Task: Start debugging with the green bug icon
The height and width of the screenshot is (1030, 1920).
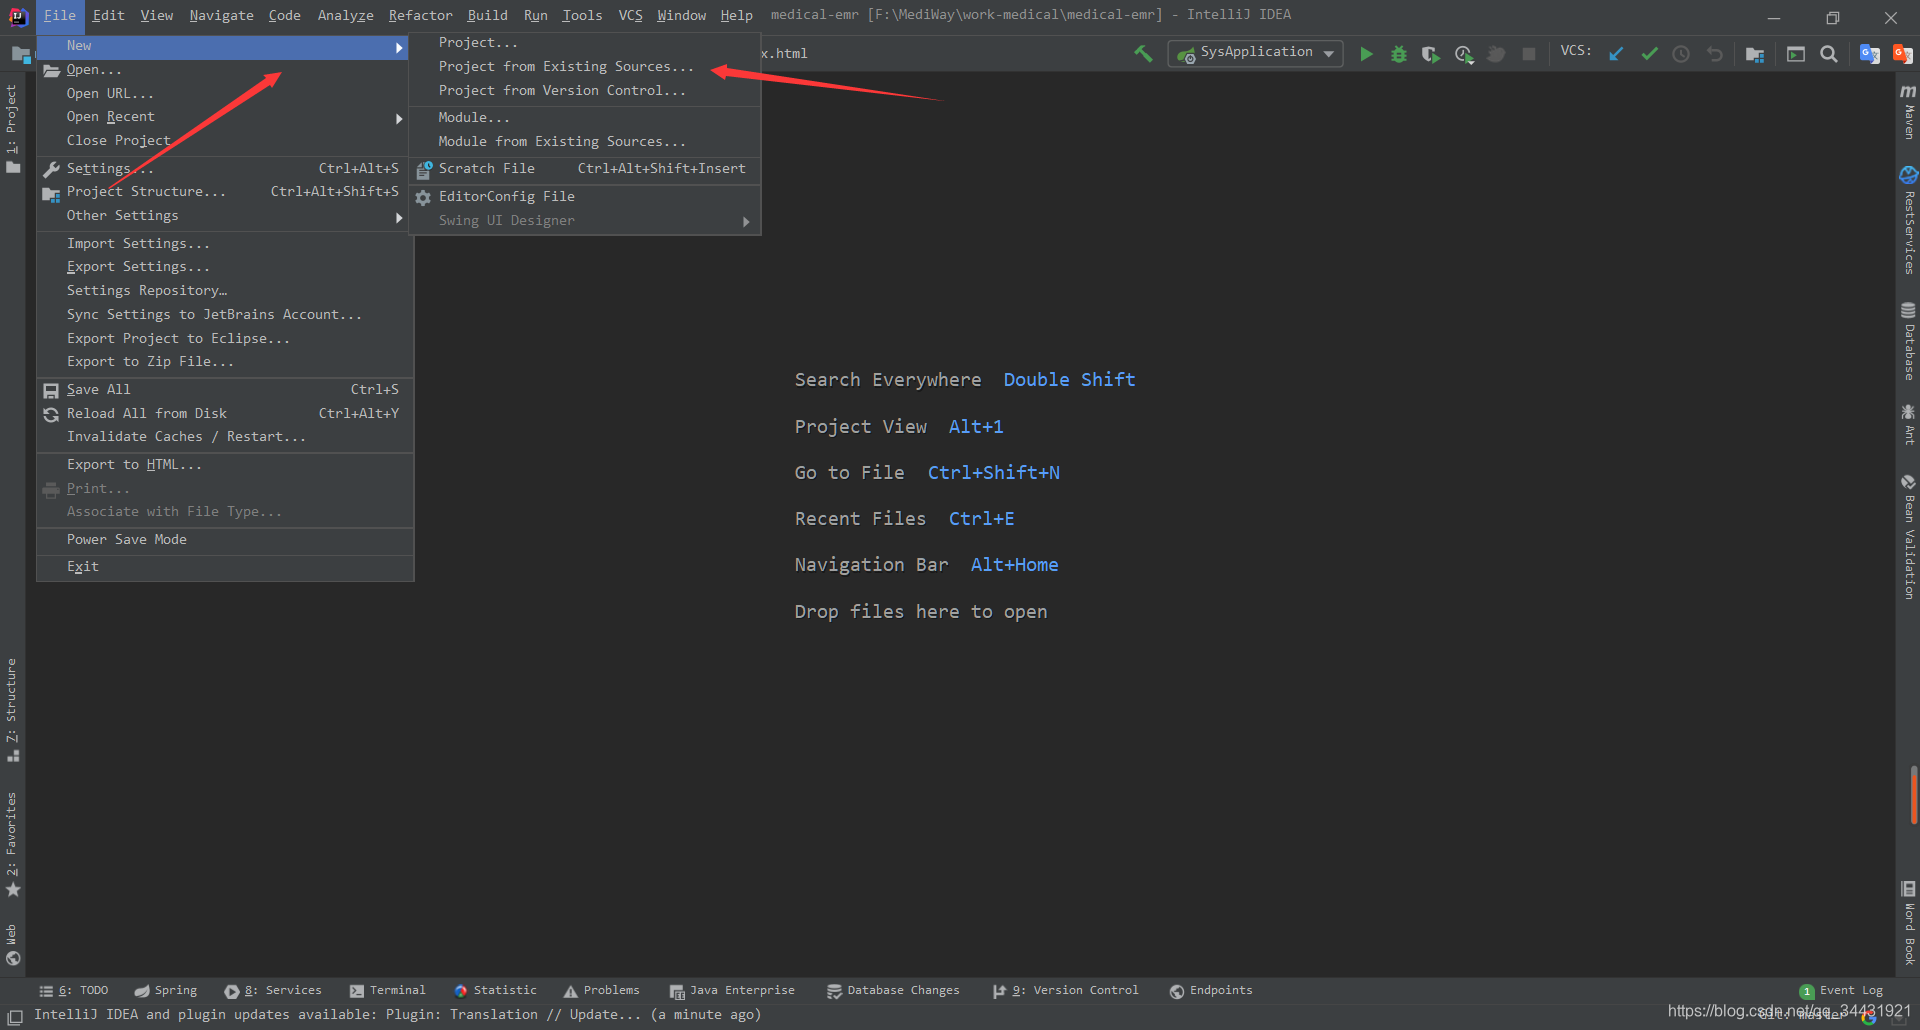Action: click(x=1399, y=54)
